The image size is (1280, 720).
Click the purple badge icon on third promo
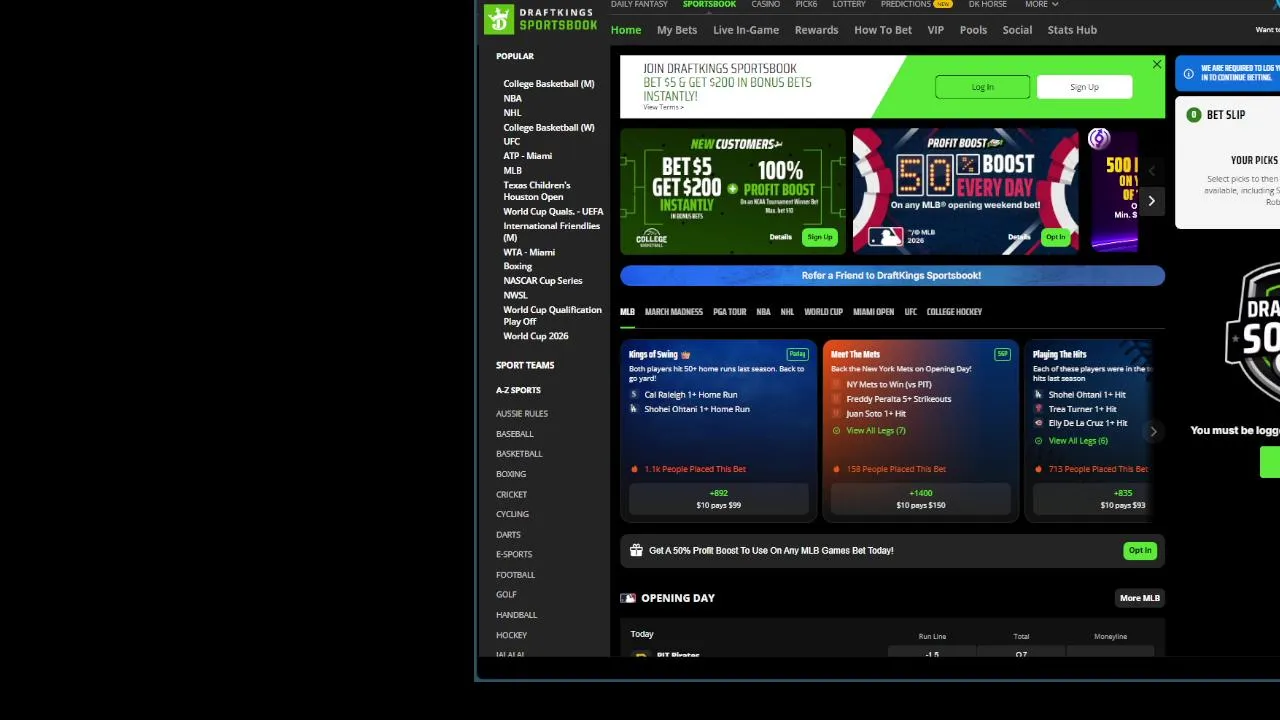tap(1099, 139)
